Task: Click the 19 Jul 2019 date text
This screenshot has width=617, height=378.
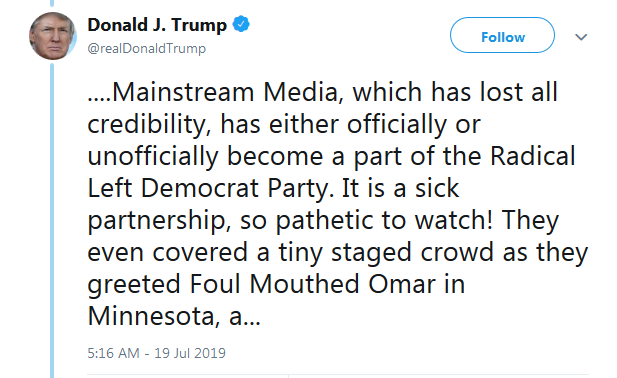Action: click(190, 353)
